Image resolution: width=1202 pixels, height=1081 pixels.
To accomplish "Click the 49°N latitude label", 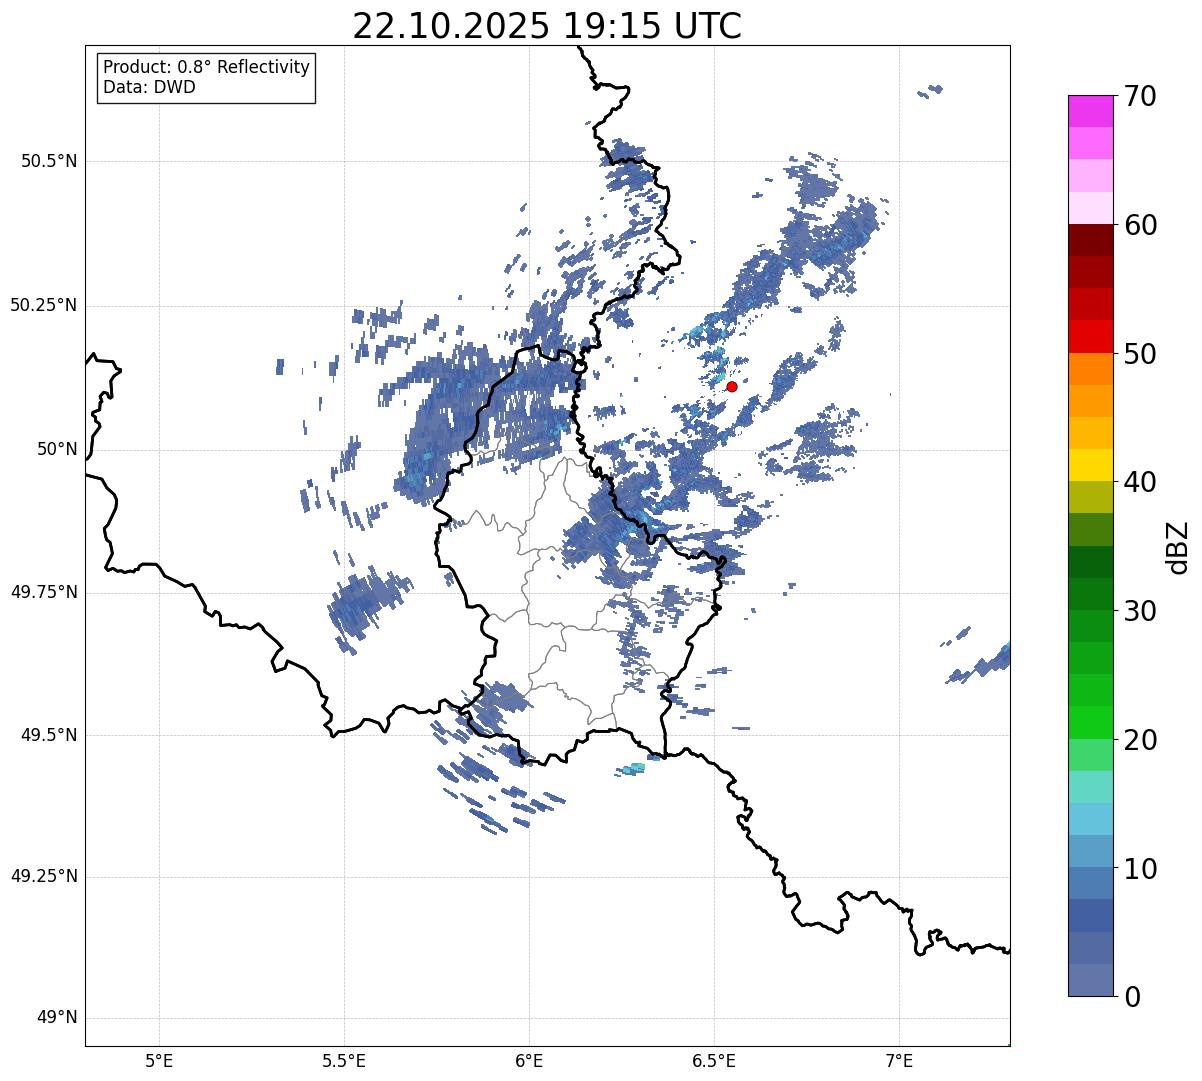I will pyautogui.click(x=57, y=1018).
